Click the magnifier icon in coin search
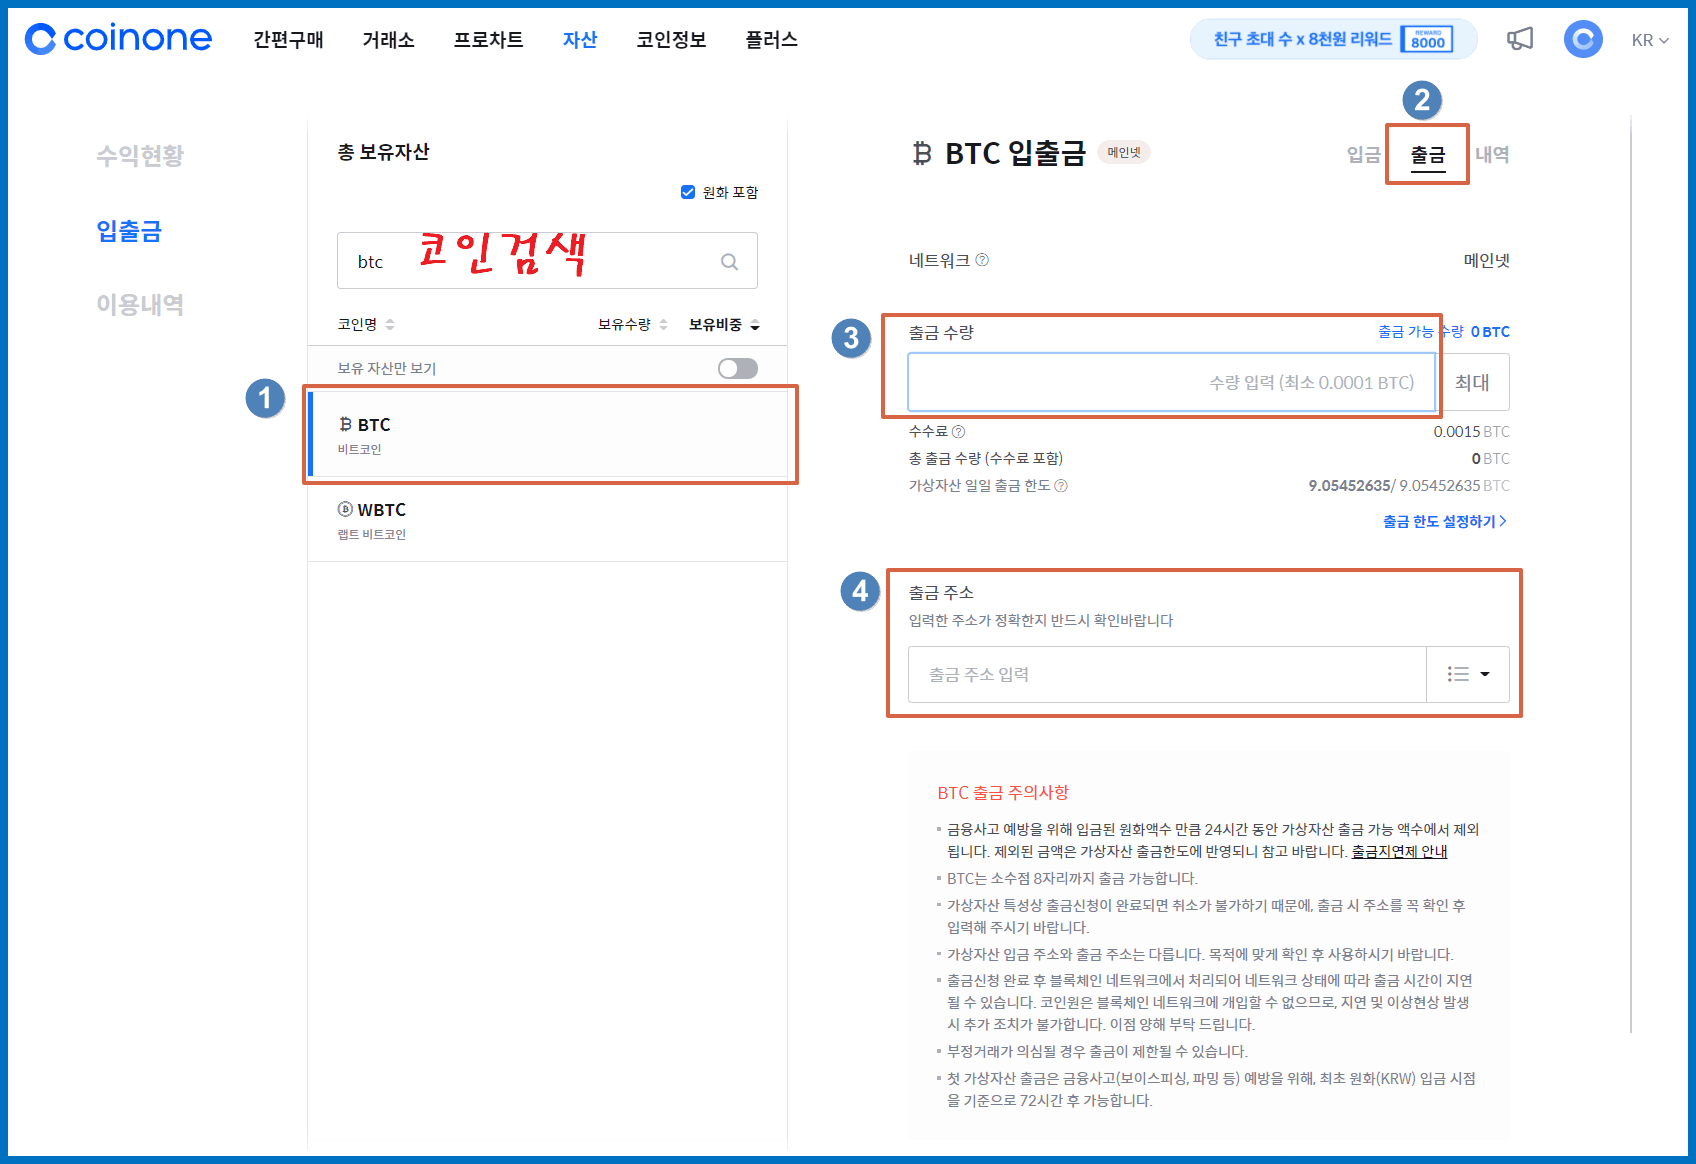The height and width of the screenshot is (1164, 1696). click(x=729, y=260)
